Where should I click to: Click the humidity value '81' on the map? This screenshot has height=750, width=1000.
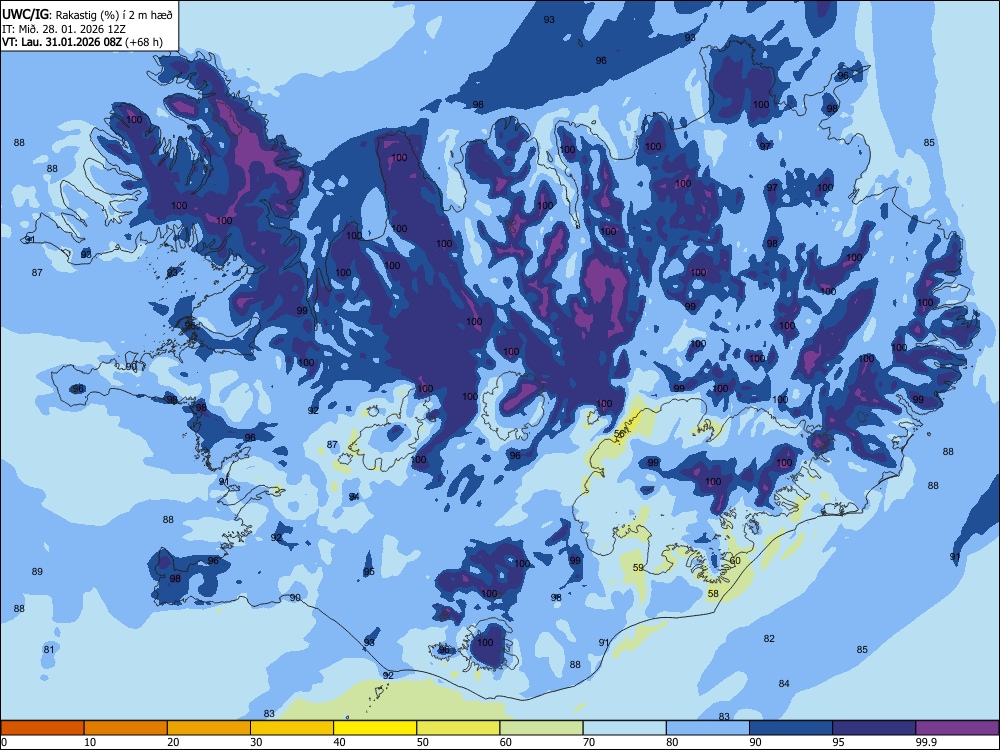pyautogui.click(x=48, y=649)
